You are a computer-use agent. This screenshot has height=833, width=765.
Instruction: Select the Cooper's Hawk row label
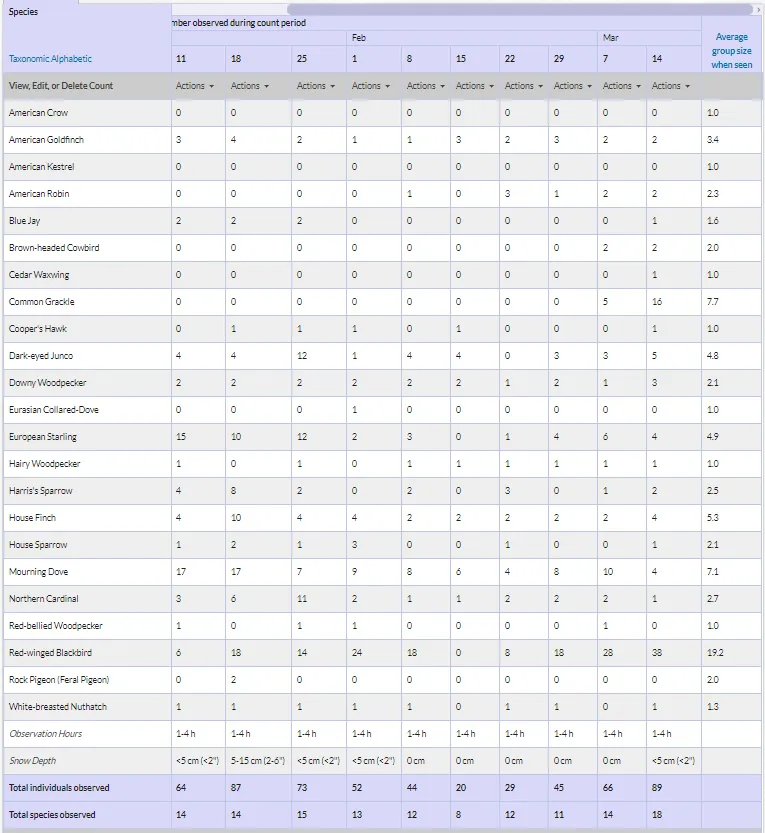pyautogui.click(x=38, y=329)
